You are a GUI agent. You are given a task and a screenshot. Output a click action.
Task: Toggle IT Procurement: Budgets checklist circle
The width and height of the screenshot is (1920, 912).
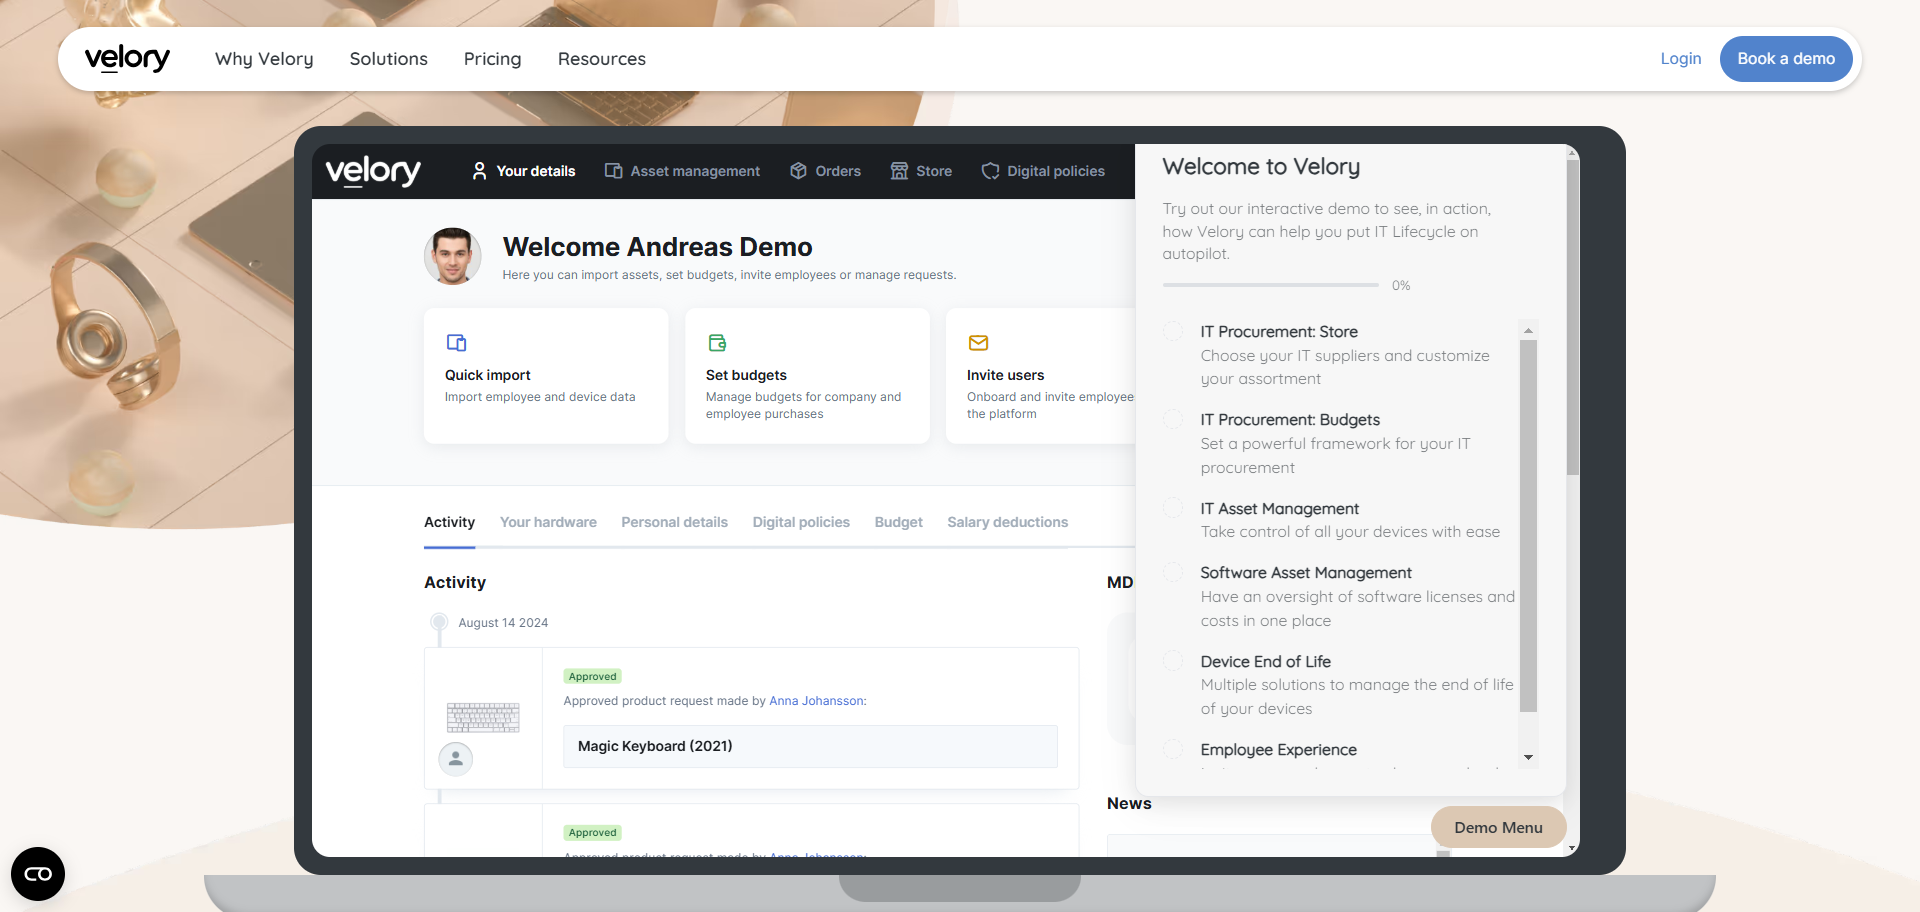1174,419
